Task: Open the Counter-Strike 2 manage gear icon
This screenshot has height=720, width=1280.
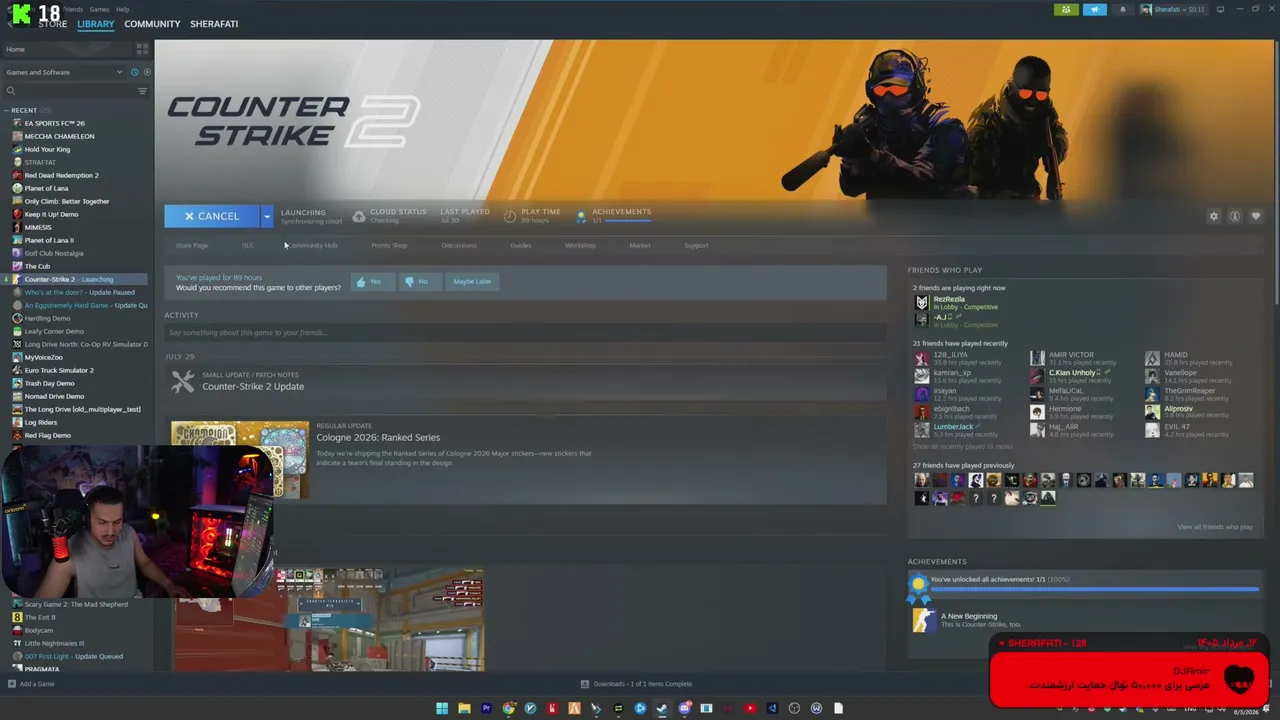Action: (1214, 216)
